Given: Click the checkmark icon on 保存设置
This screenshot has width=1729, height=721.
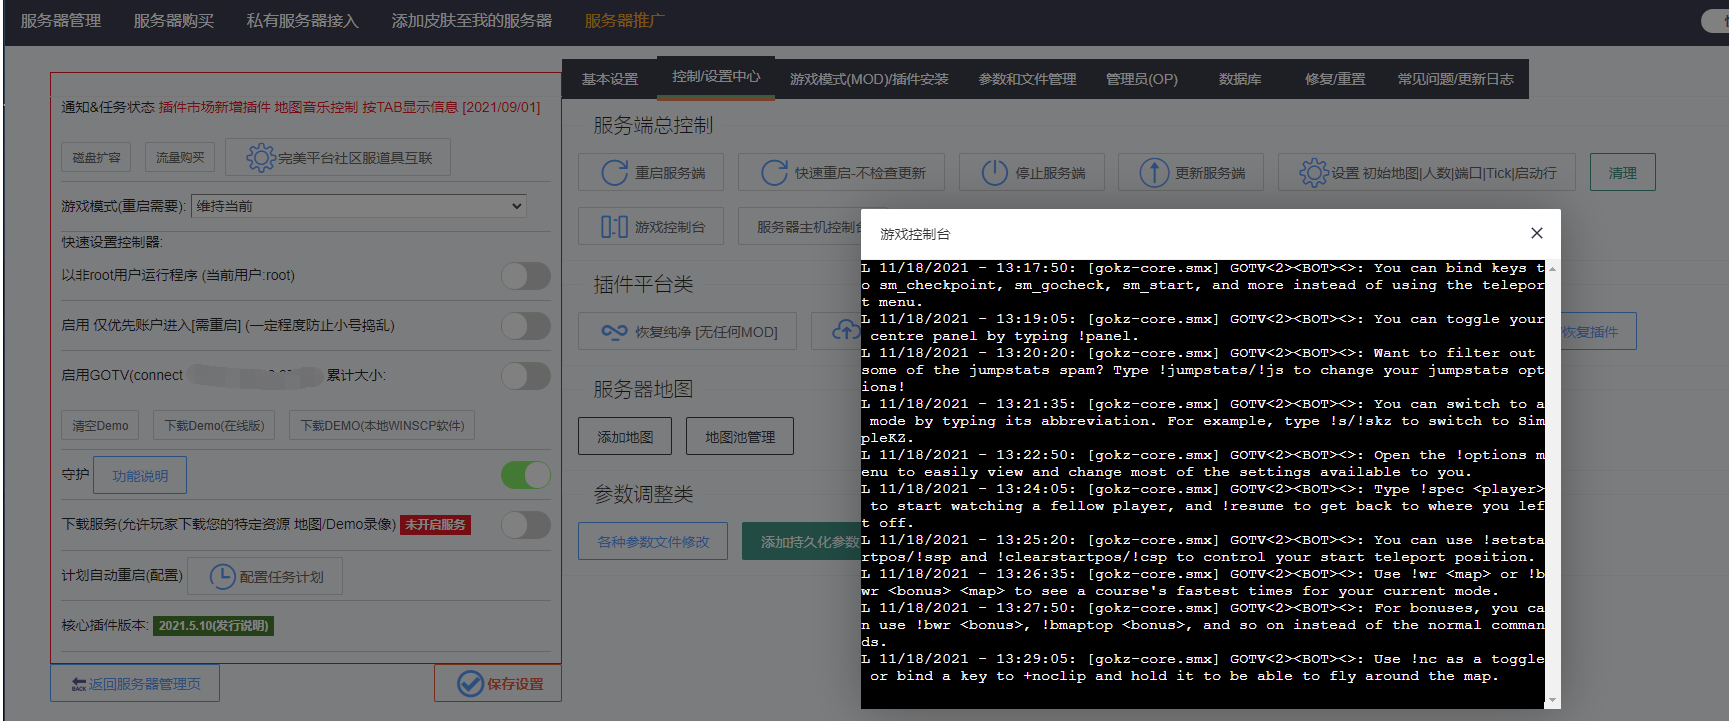Looking at the screenshot, I should pyautogui.click(x=470, y=683).
